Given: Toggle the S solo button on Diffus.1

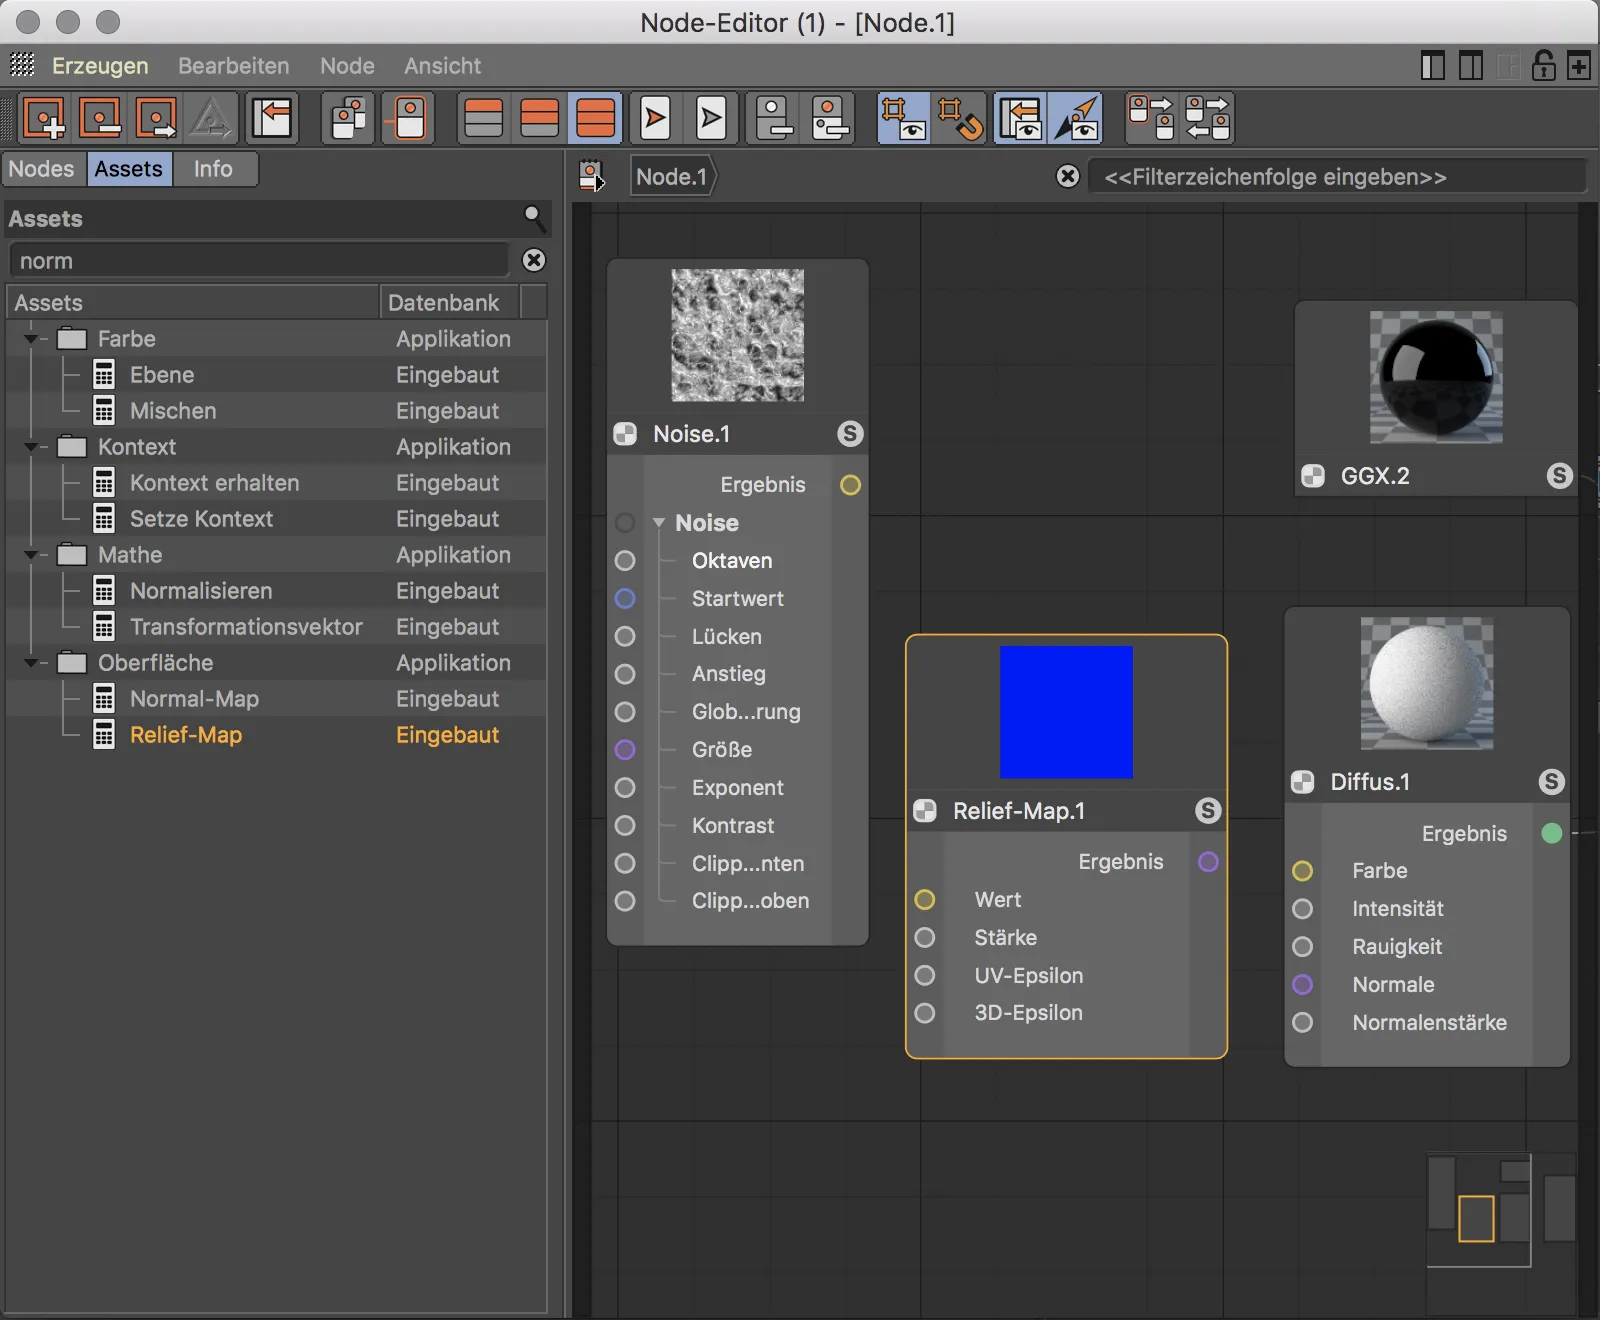Looking at the screenshot, I should click(x=1551, y=781).
